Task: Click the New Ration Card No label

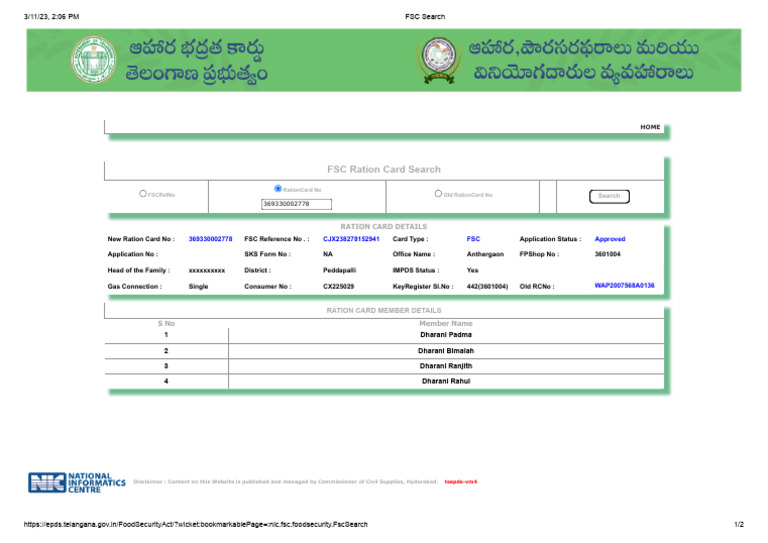Action: [x=141, y=239]
